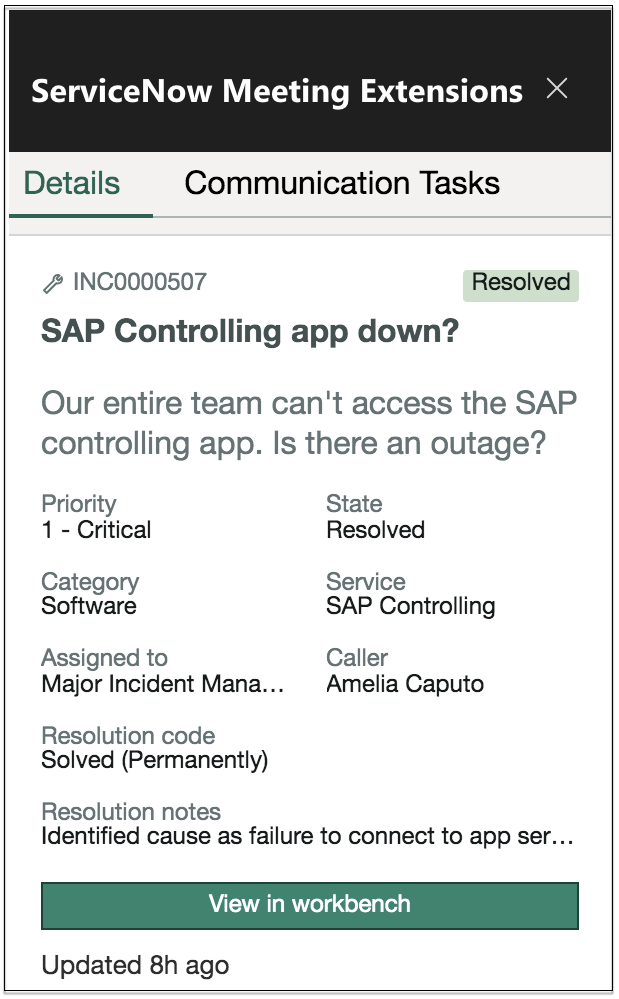Click Resolution code value Solved (Permanently)
Screen dimensions: 619x999
pyautogui.click(x=155, y=761)
